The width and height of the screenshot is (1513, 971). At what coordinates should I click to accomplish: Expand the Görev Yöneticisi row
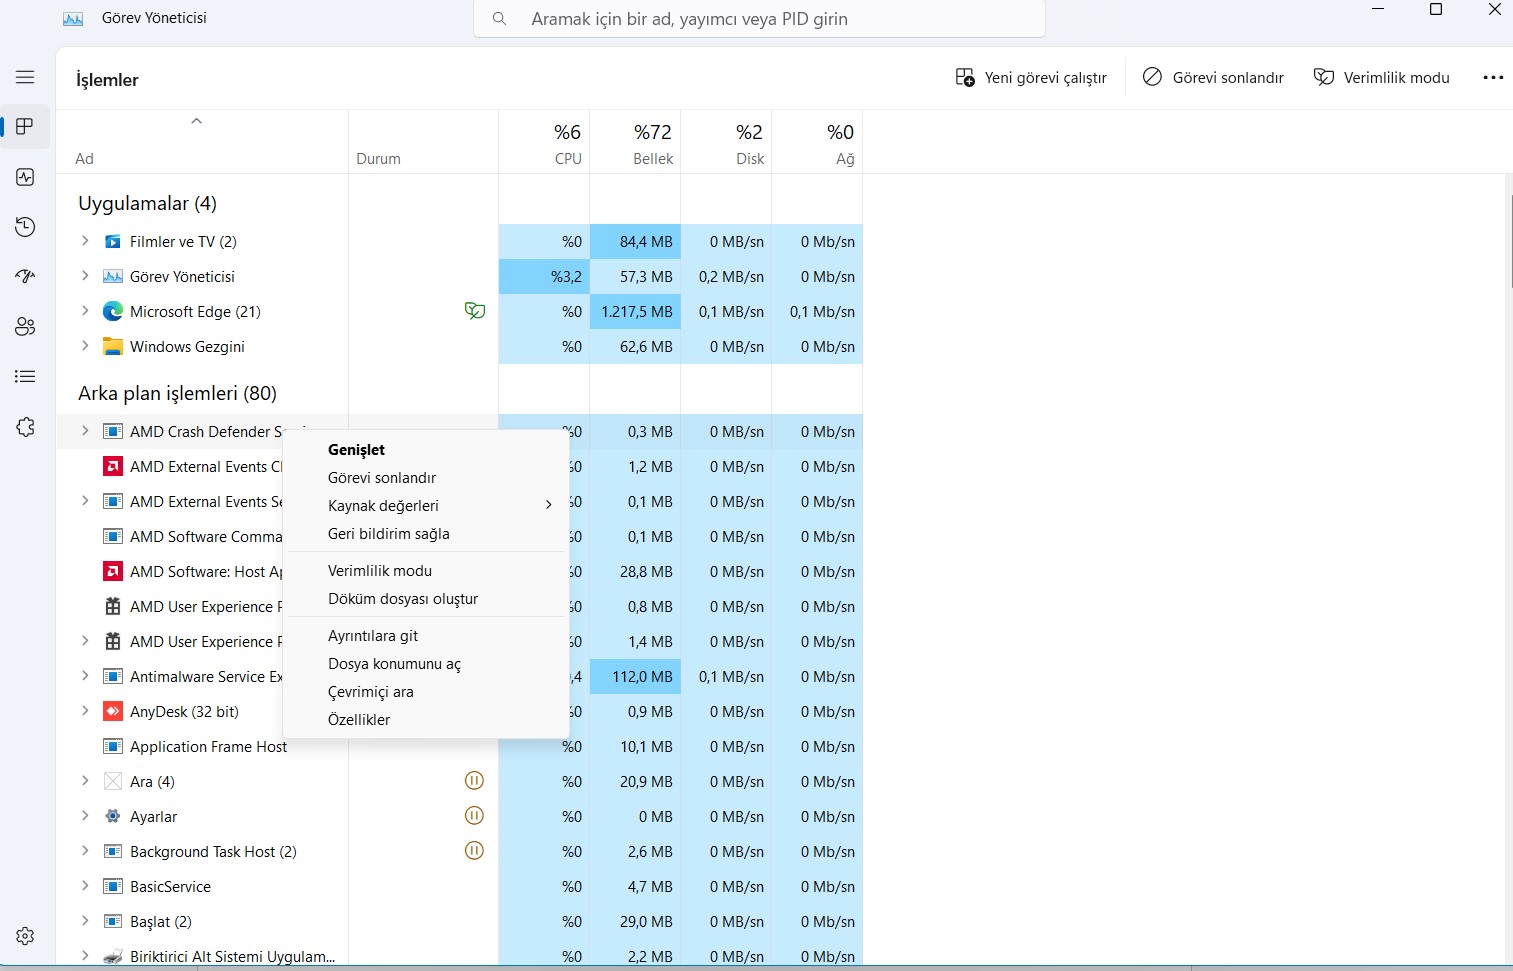point(85,276)
